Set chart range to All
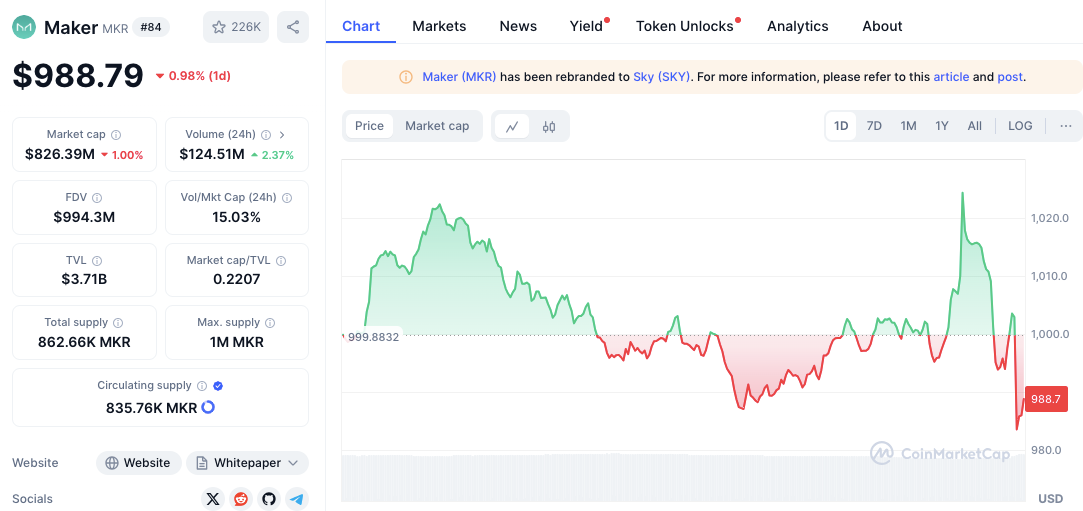The width and height of the screenshot is (1083, 511). pyautogui.click(x=975, y=126)
